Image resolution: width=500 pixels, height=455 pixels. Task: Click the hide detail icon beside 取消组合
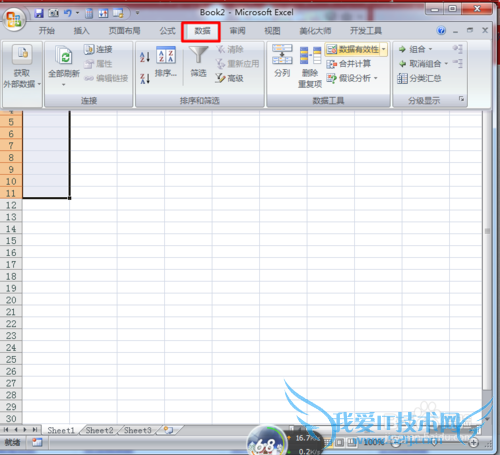[458, 63]
